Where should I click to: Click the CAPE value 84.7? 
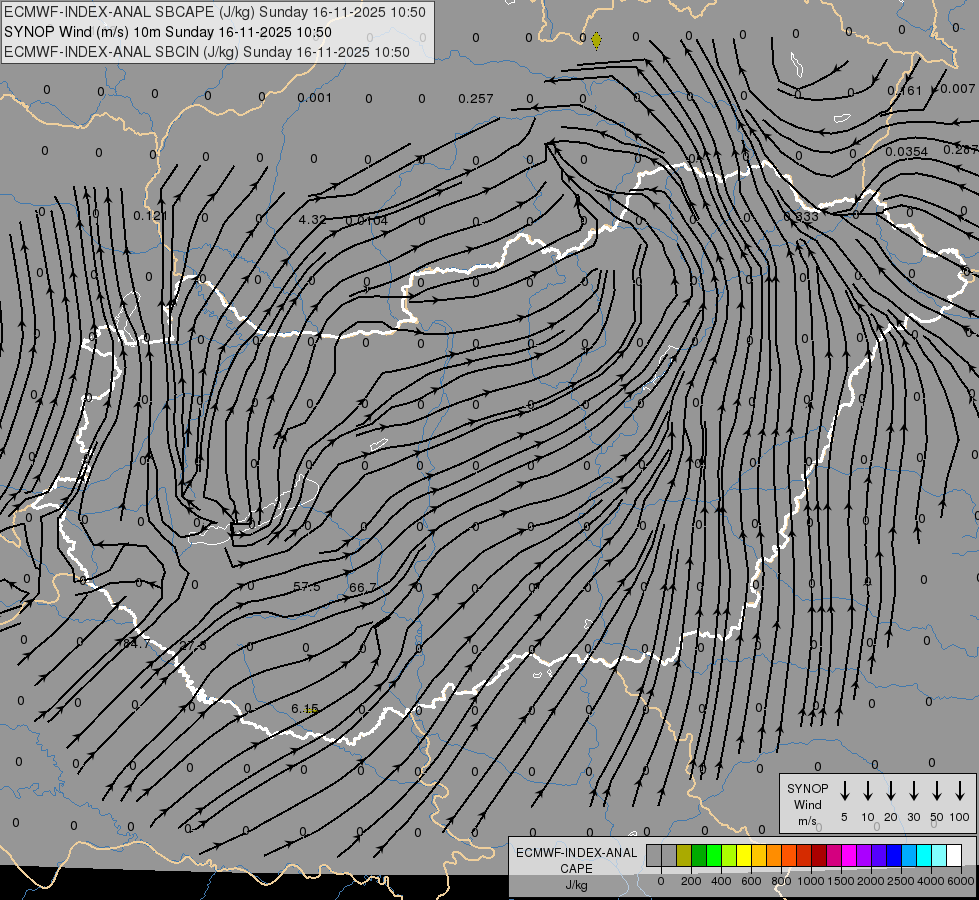point(137,643)
